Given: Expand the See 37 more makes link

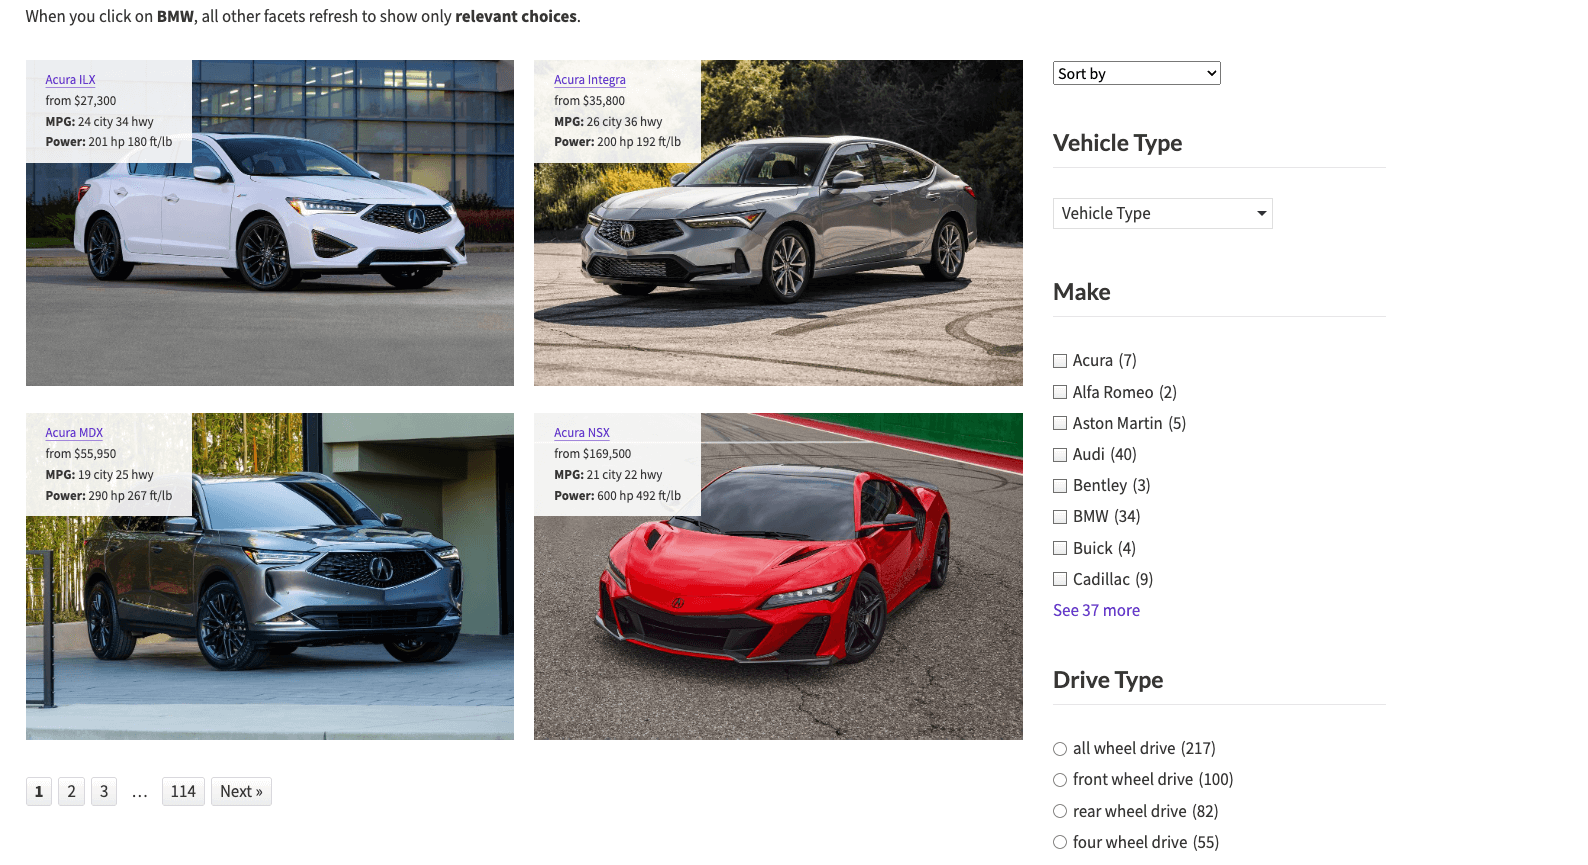Looking at the screenshot, I should pyautogui.click(x=1096, y=610).
